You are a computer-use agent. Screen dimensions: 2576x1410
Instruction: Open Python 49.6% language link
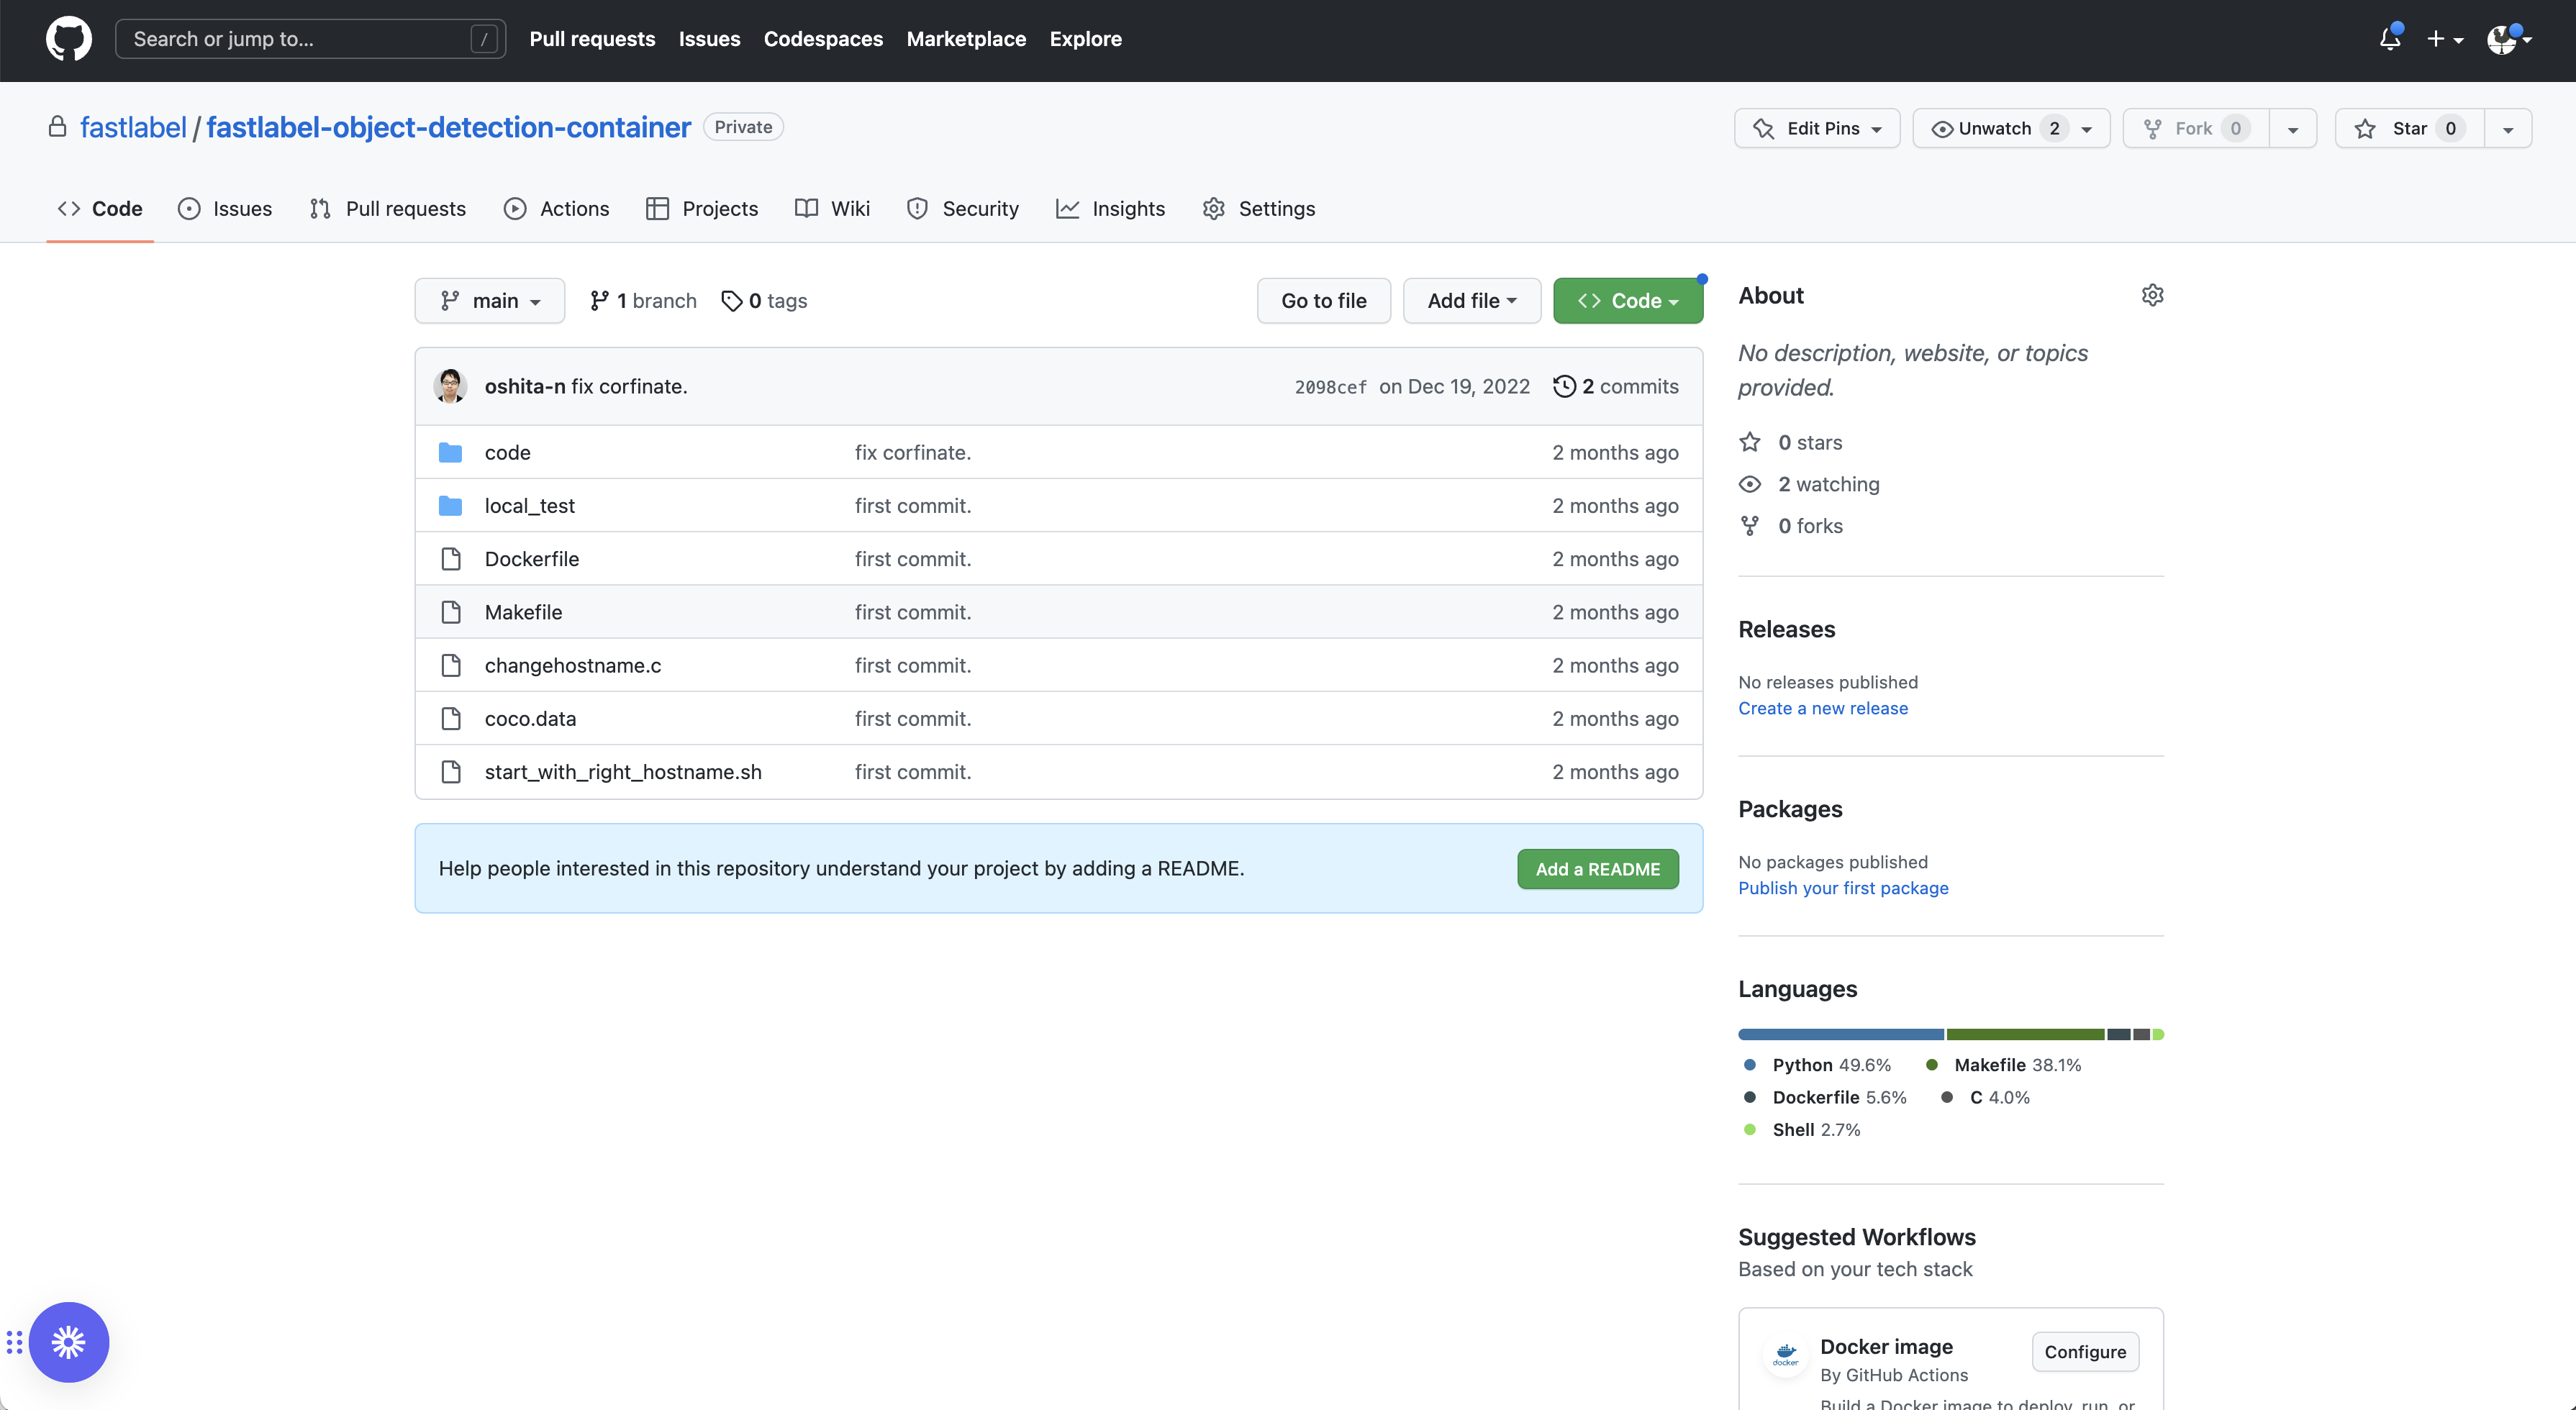click(x=1818, y=1065)
